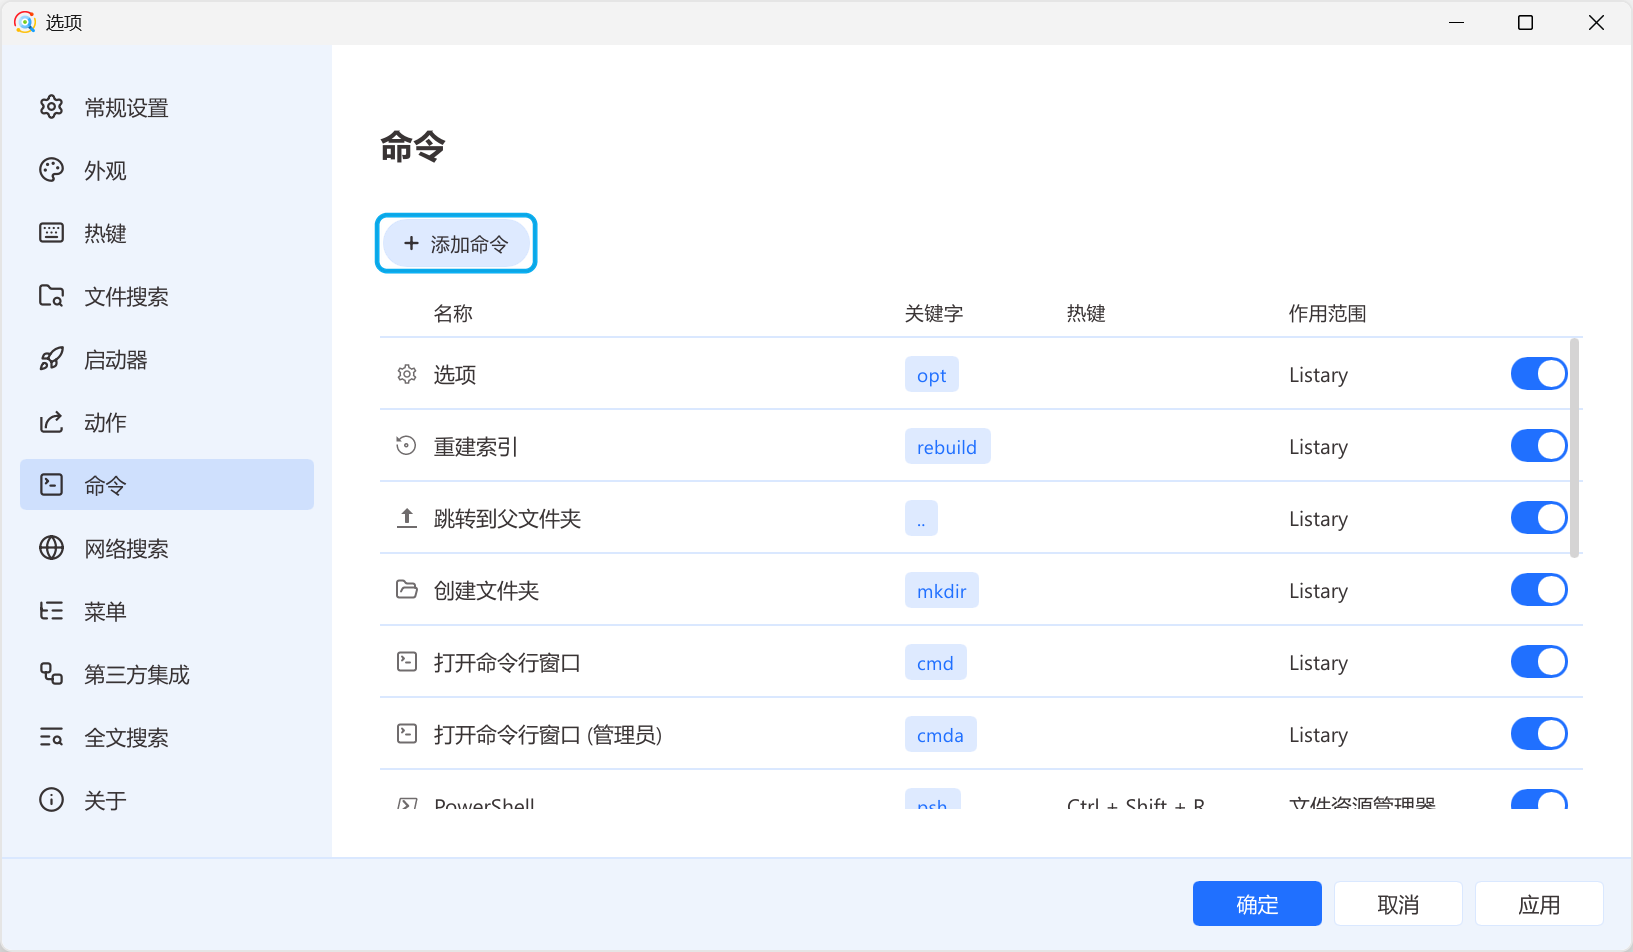Viewport: 1633px width, 952px height.
Task: Turn off the 创建文件夹 toggle
Action: (1539, 590)
